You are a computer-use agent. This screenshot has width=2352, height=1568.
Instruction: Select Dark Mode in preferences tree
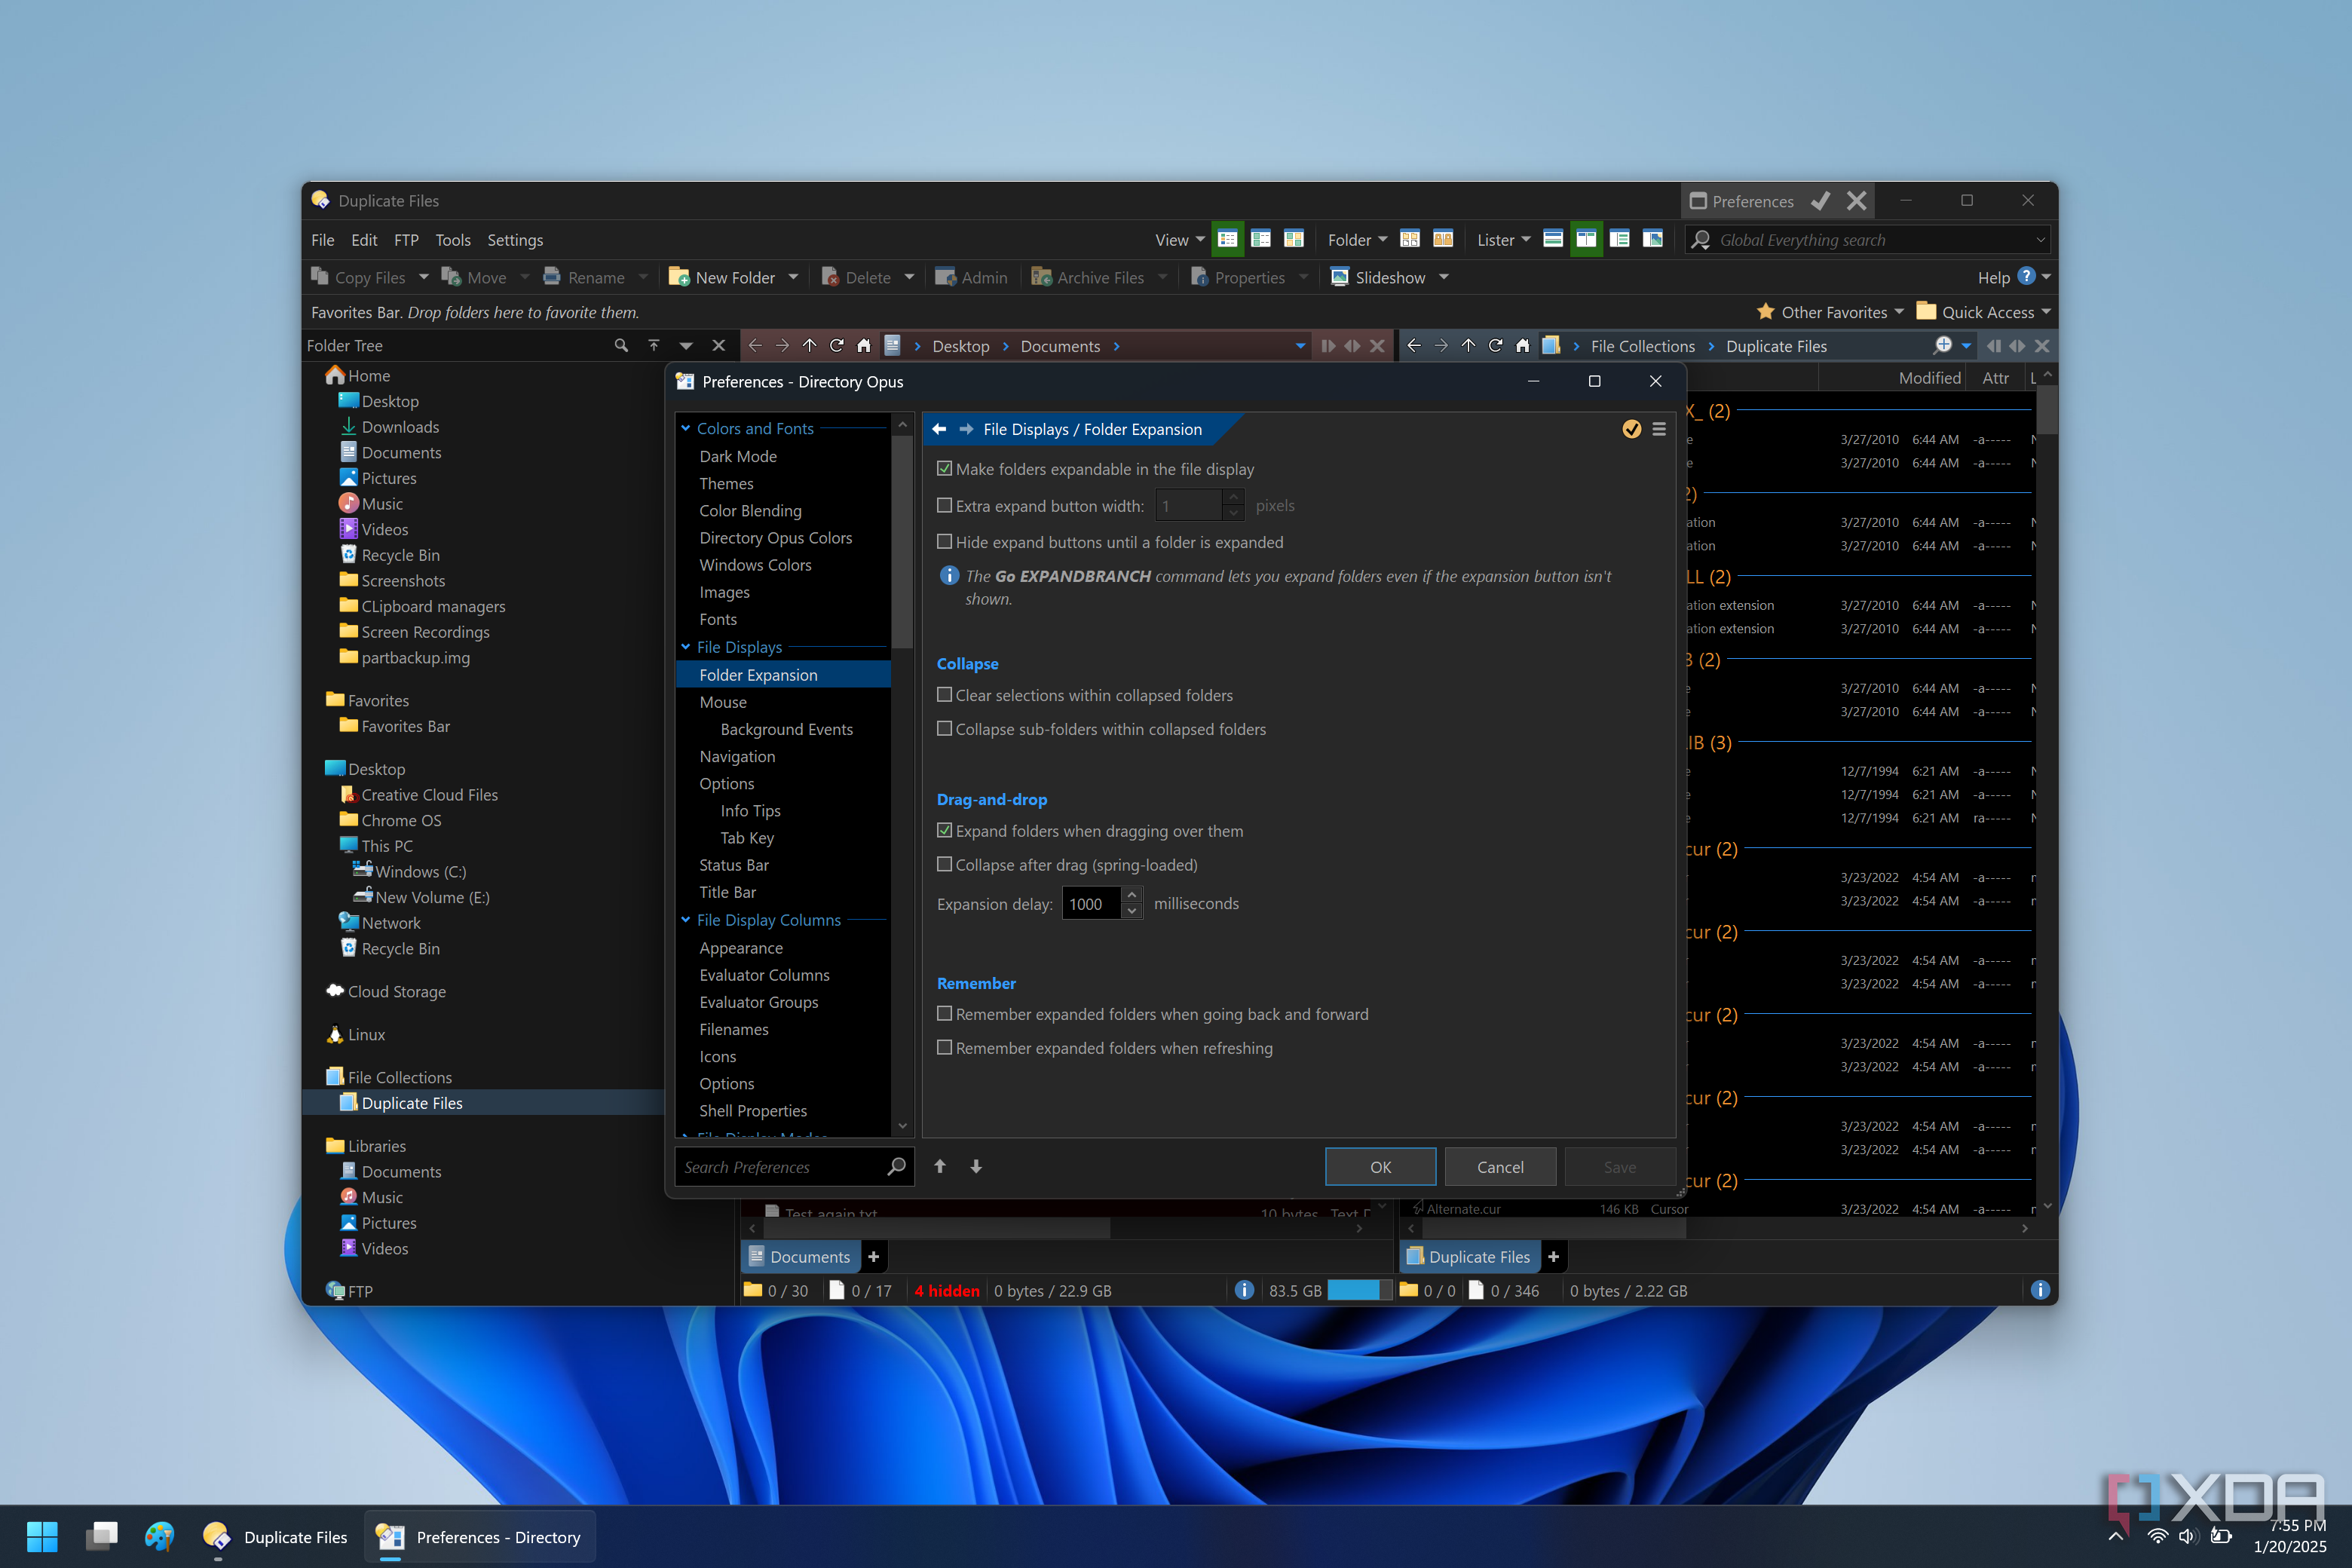pyautogui.click(x=738, y=456)
